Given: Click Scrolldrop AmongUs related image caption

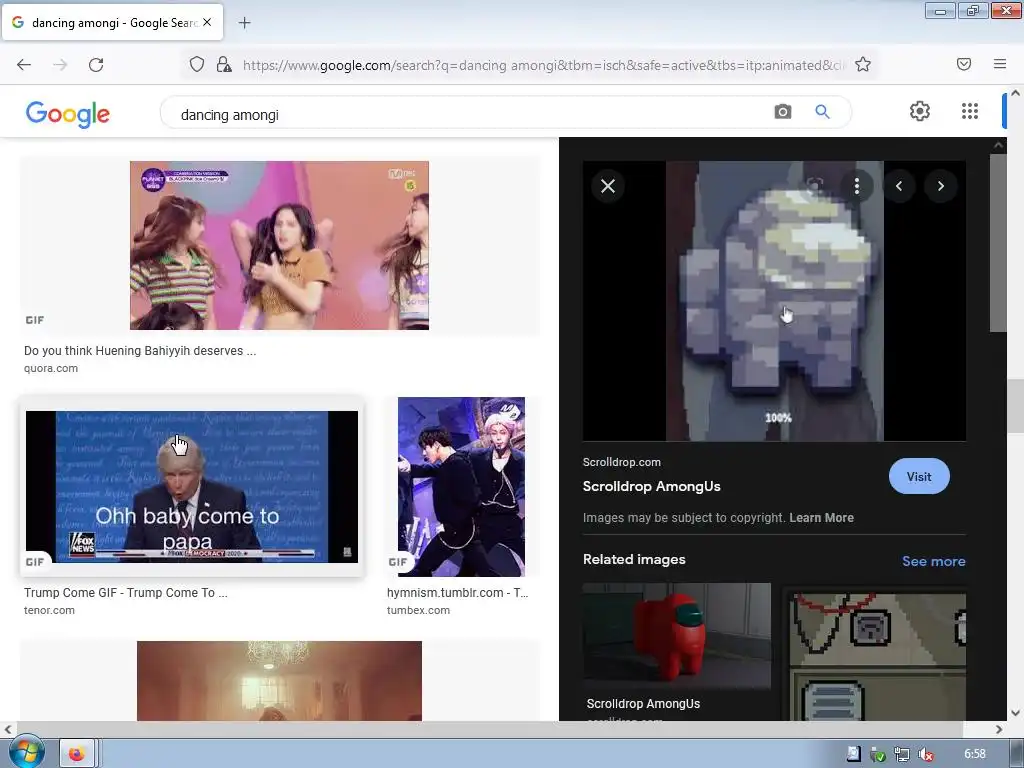Looking at the screenshot, I should point(643,704).
